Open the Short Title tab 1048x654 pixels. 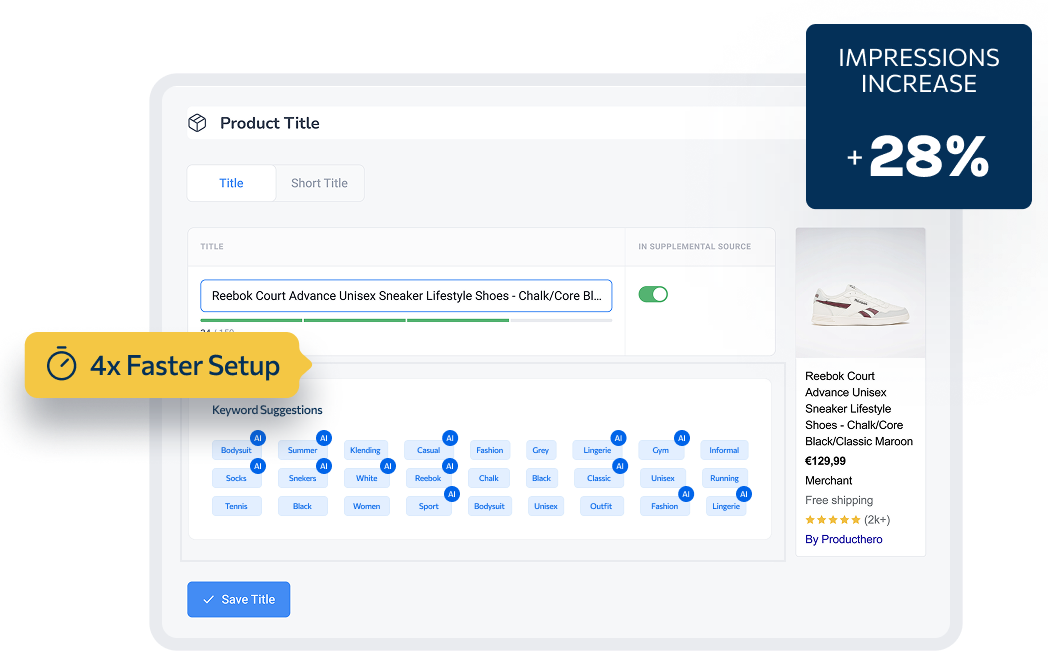319,183
